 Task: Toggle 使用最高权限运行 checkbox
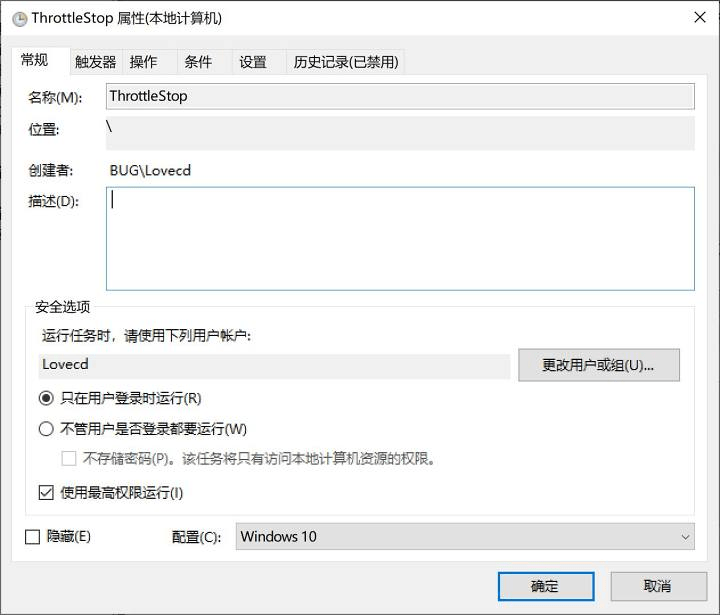46,493
